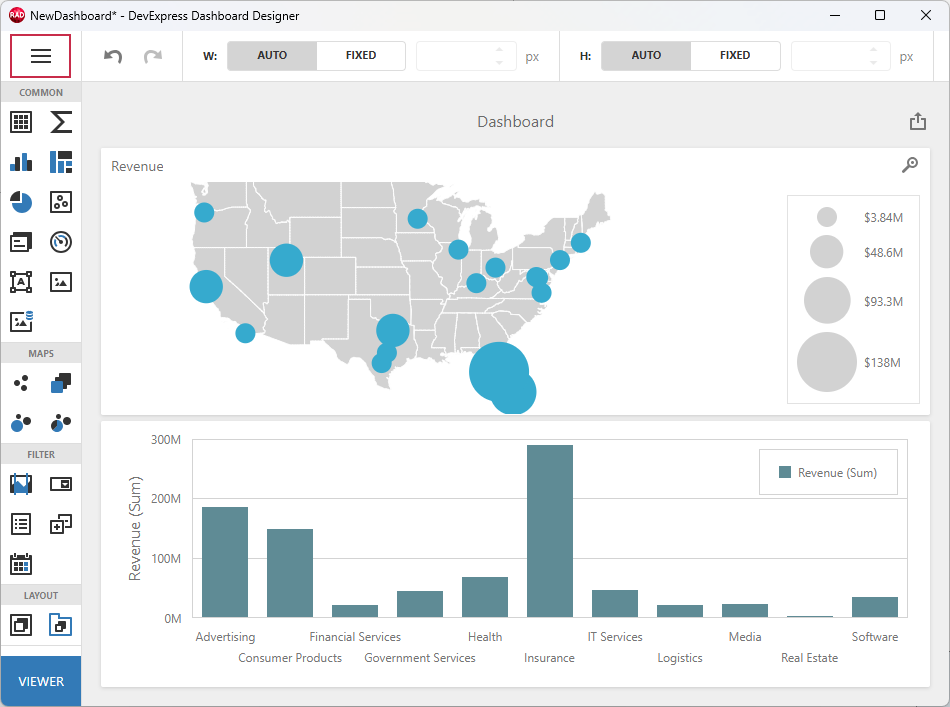The height and width of the screenshot is (707, 950).
Task: Select the Chart tool in the toolbox
Action: pos(20,162)
